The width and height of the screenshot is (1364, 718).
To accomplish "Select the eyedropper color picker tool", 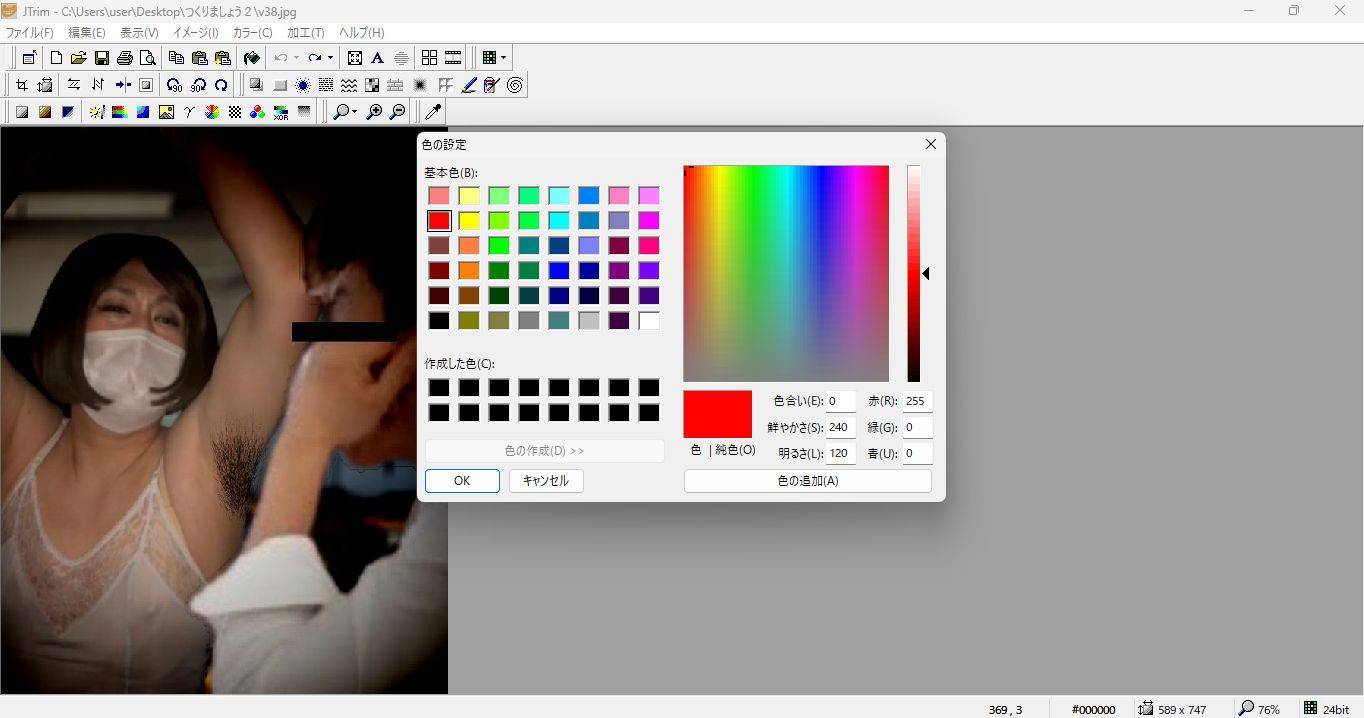I will 433,112.
